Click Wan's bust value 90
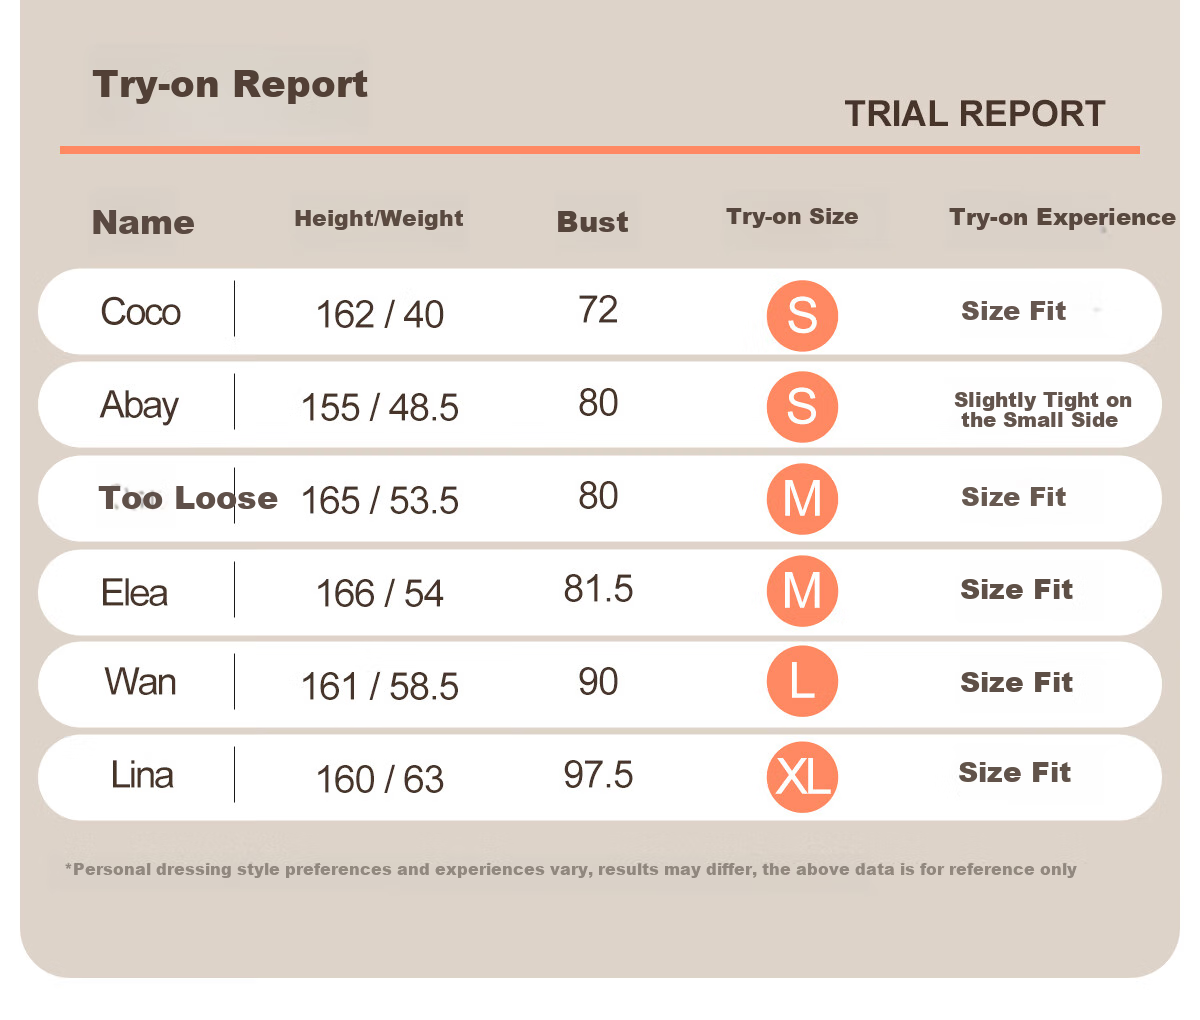This screenshot has width=1200, height=1020. (598, 682)
